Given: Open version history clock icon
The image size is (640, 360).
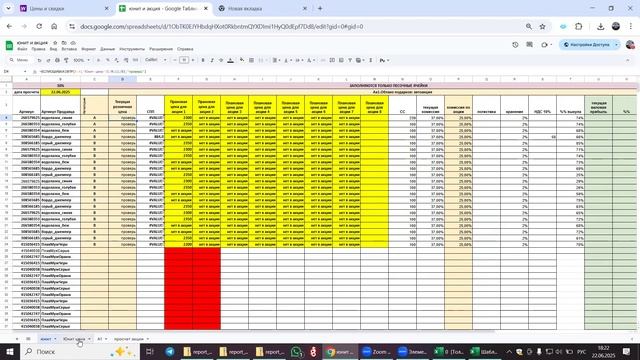Looking at the screenshot, I should click(x=515, y=44).
